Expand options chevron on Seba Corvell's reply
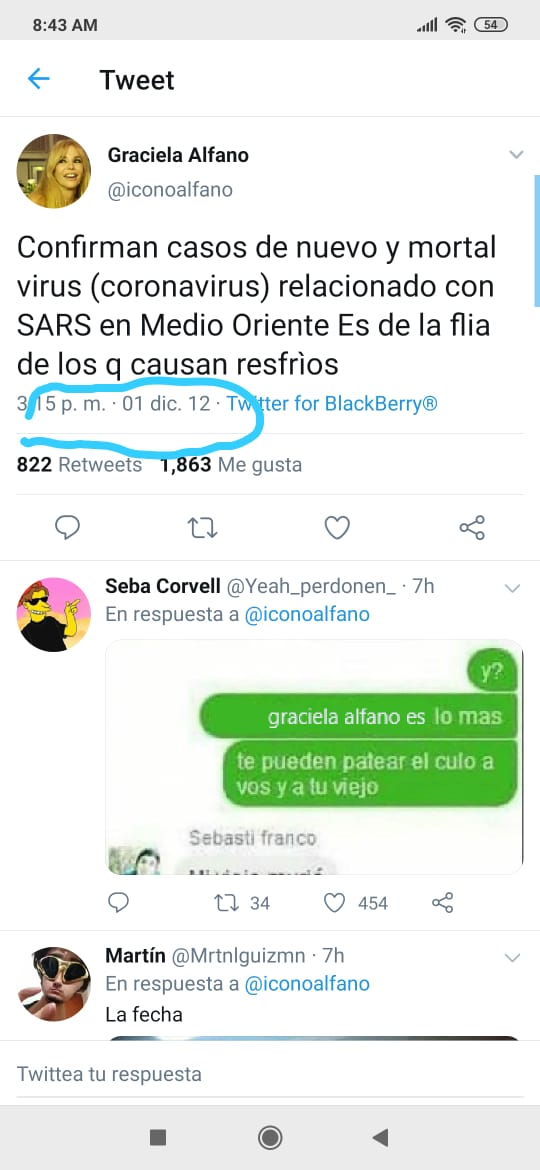 (x=512, y=588)
